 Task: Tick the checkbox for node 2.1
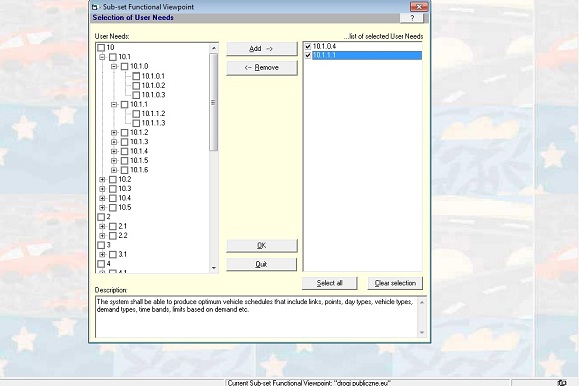(x=113, y=226)
